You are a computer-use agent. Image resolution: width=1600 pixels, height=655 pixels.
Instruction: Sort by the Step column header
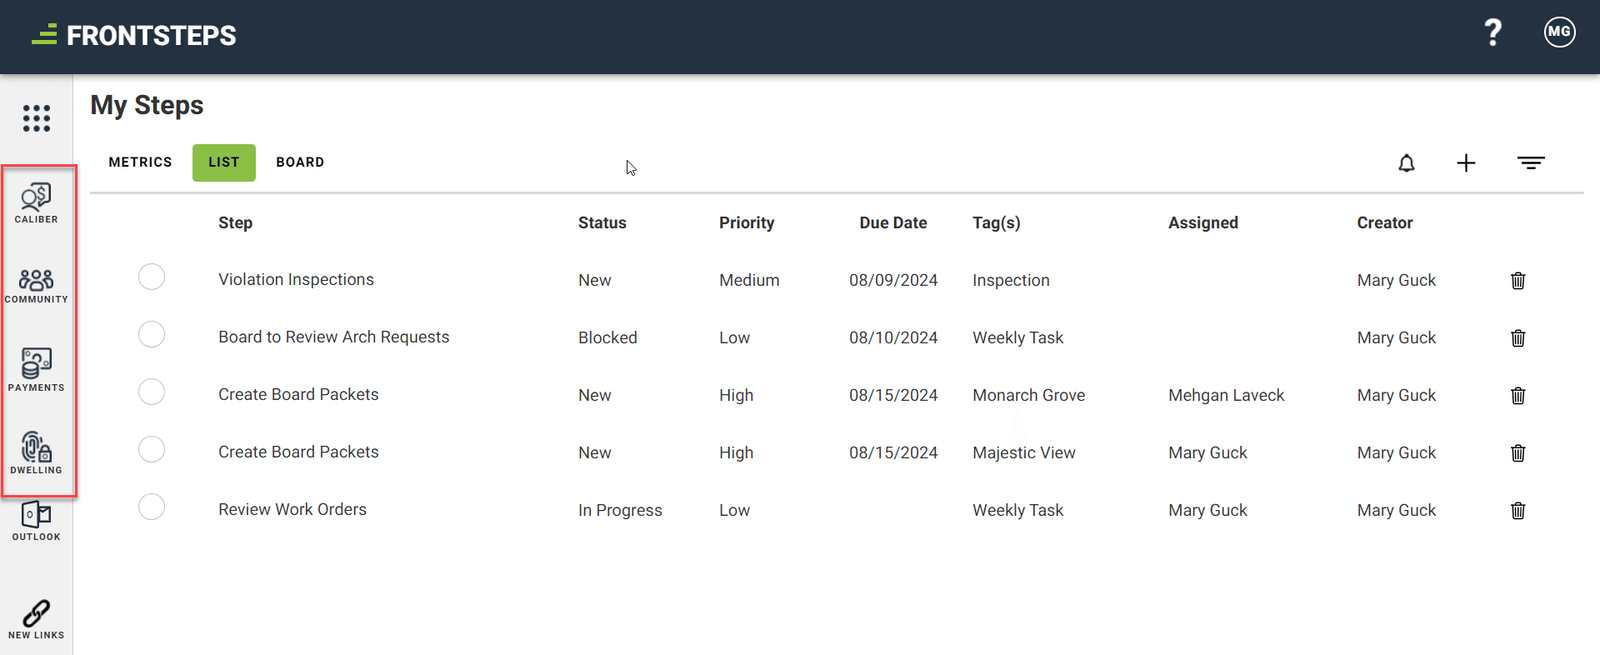pos(235,223)
